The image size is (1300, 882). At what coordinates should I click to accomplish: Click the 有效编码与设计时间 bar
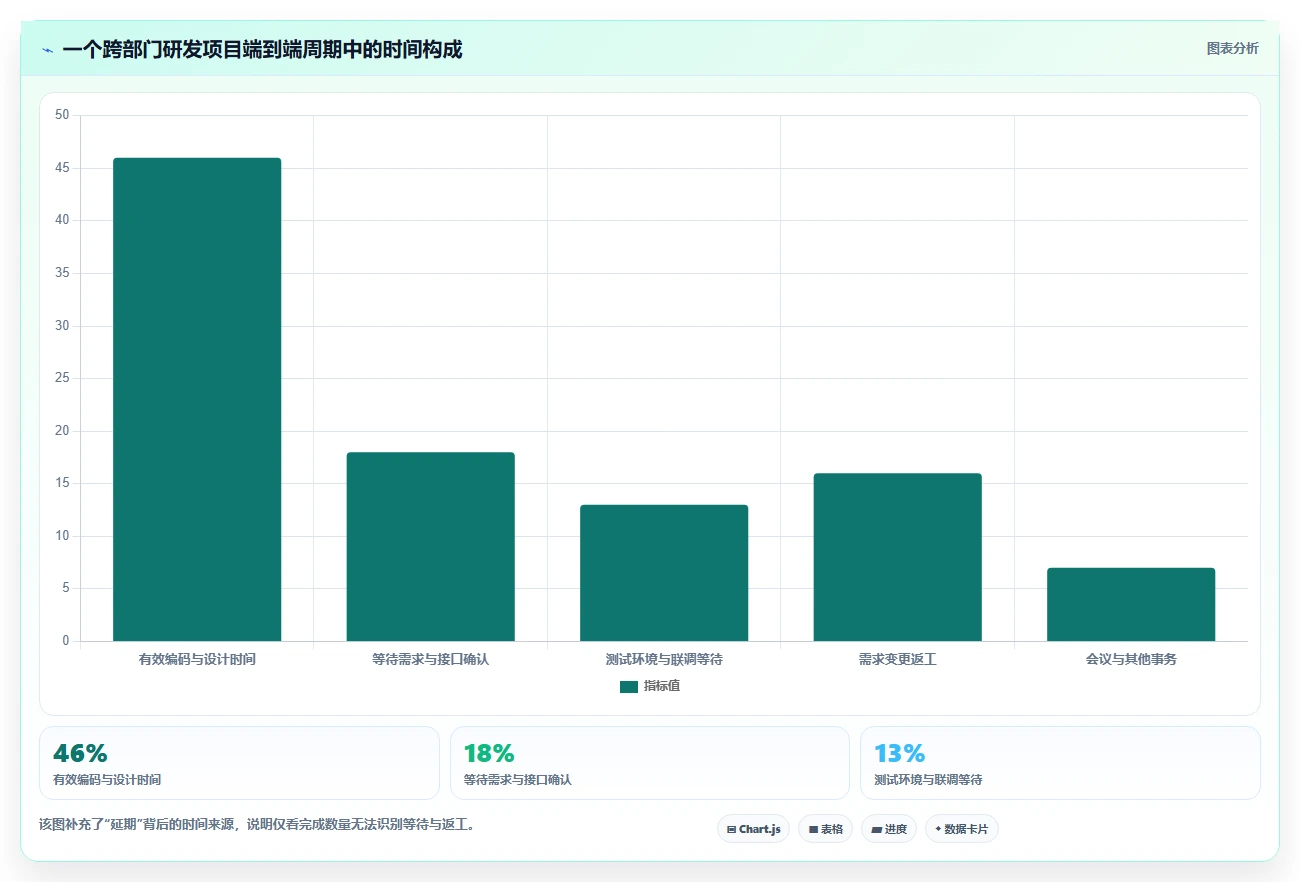pyautogui.click(x=197, y=399)
